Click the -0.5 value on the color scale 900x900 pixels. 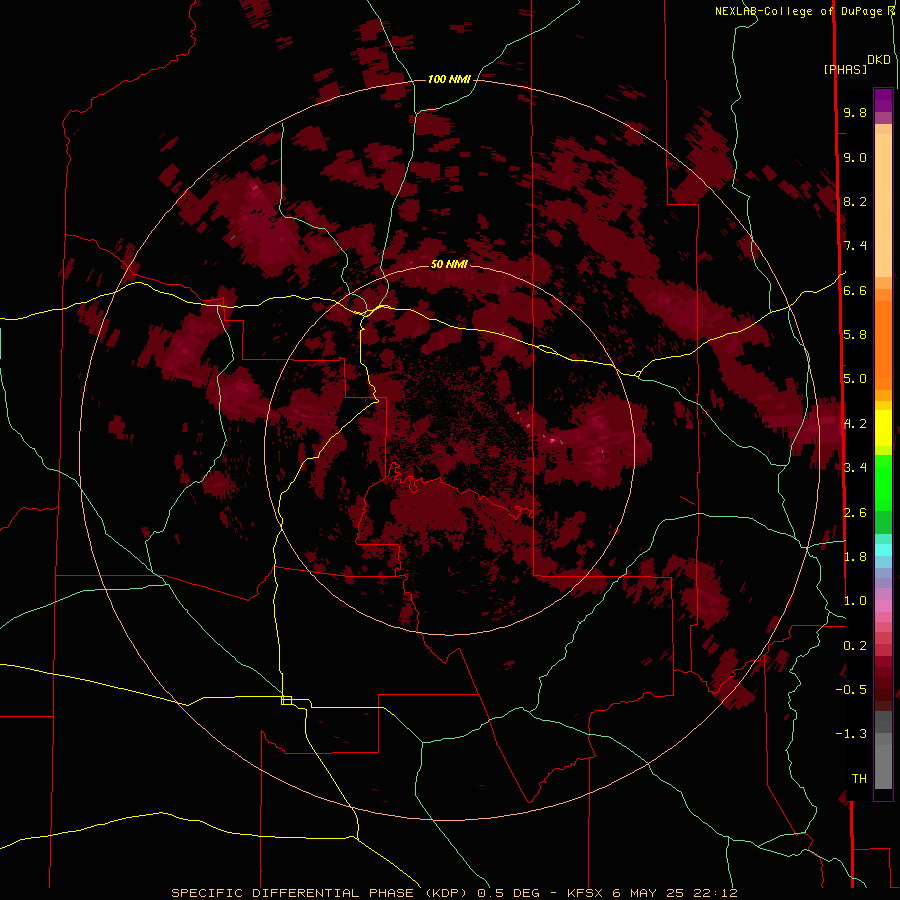(851, 690)
